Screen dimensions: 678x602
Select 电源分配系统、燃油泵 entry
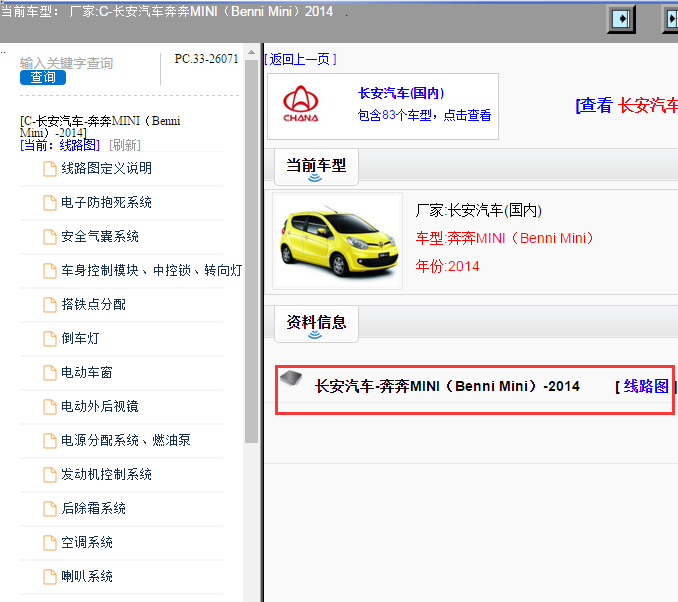click(x=126, y=440)
